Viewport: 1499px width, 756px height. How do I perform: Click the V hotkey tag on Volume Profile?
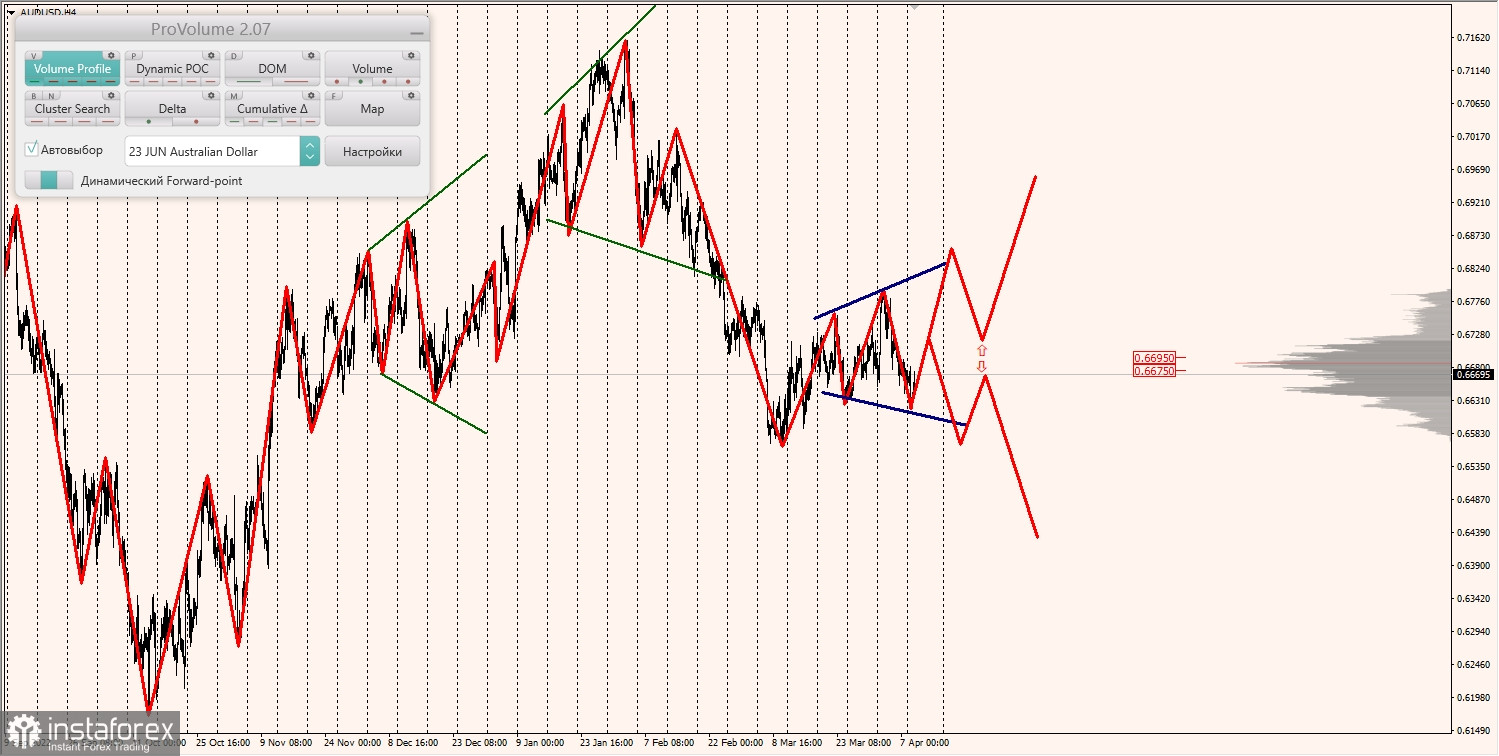34,56
